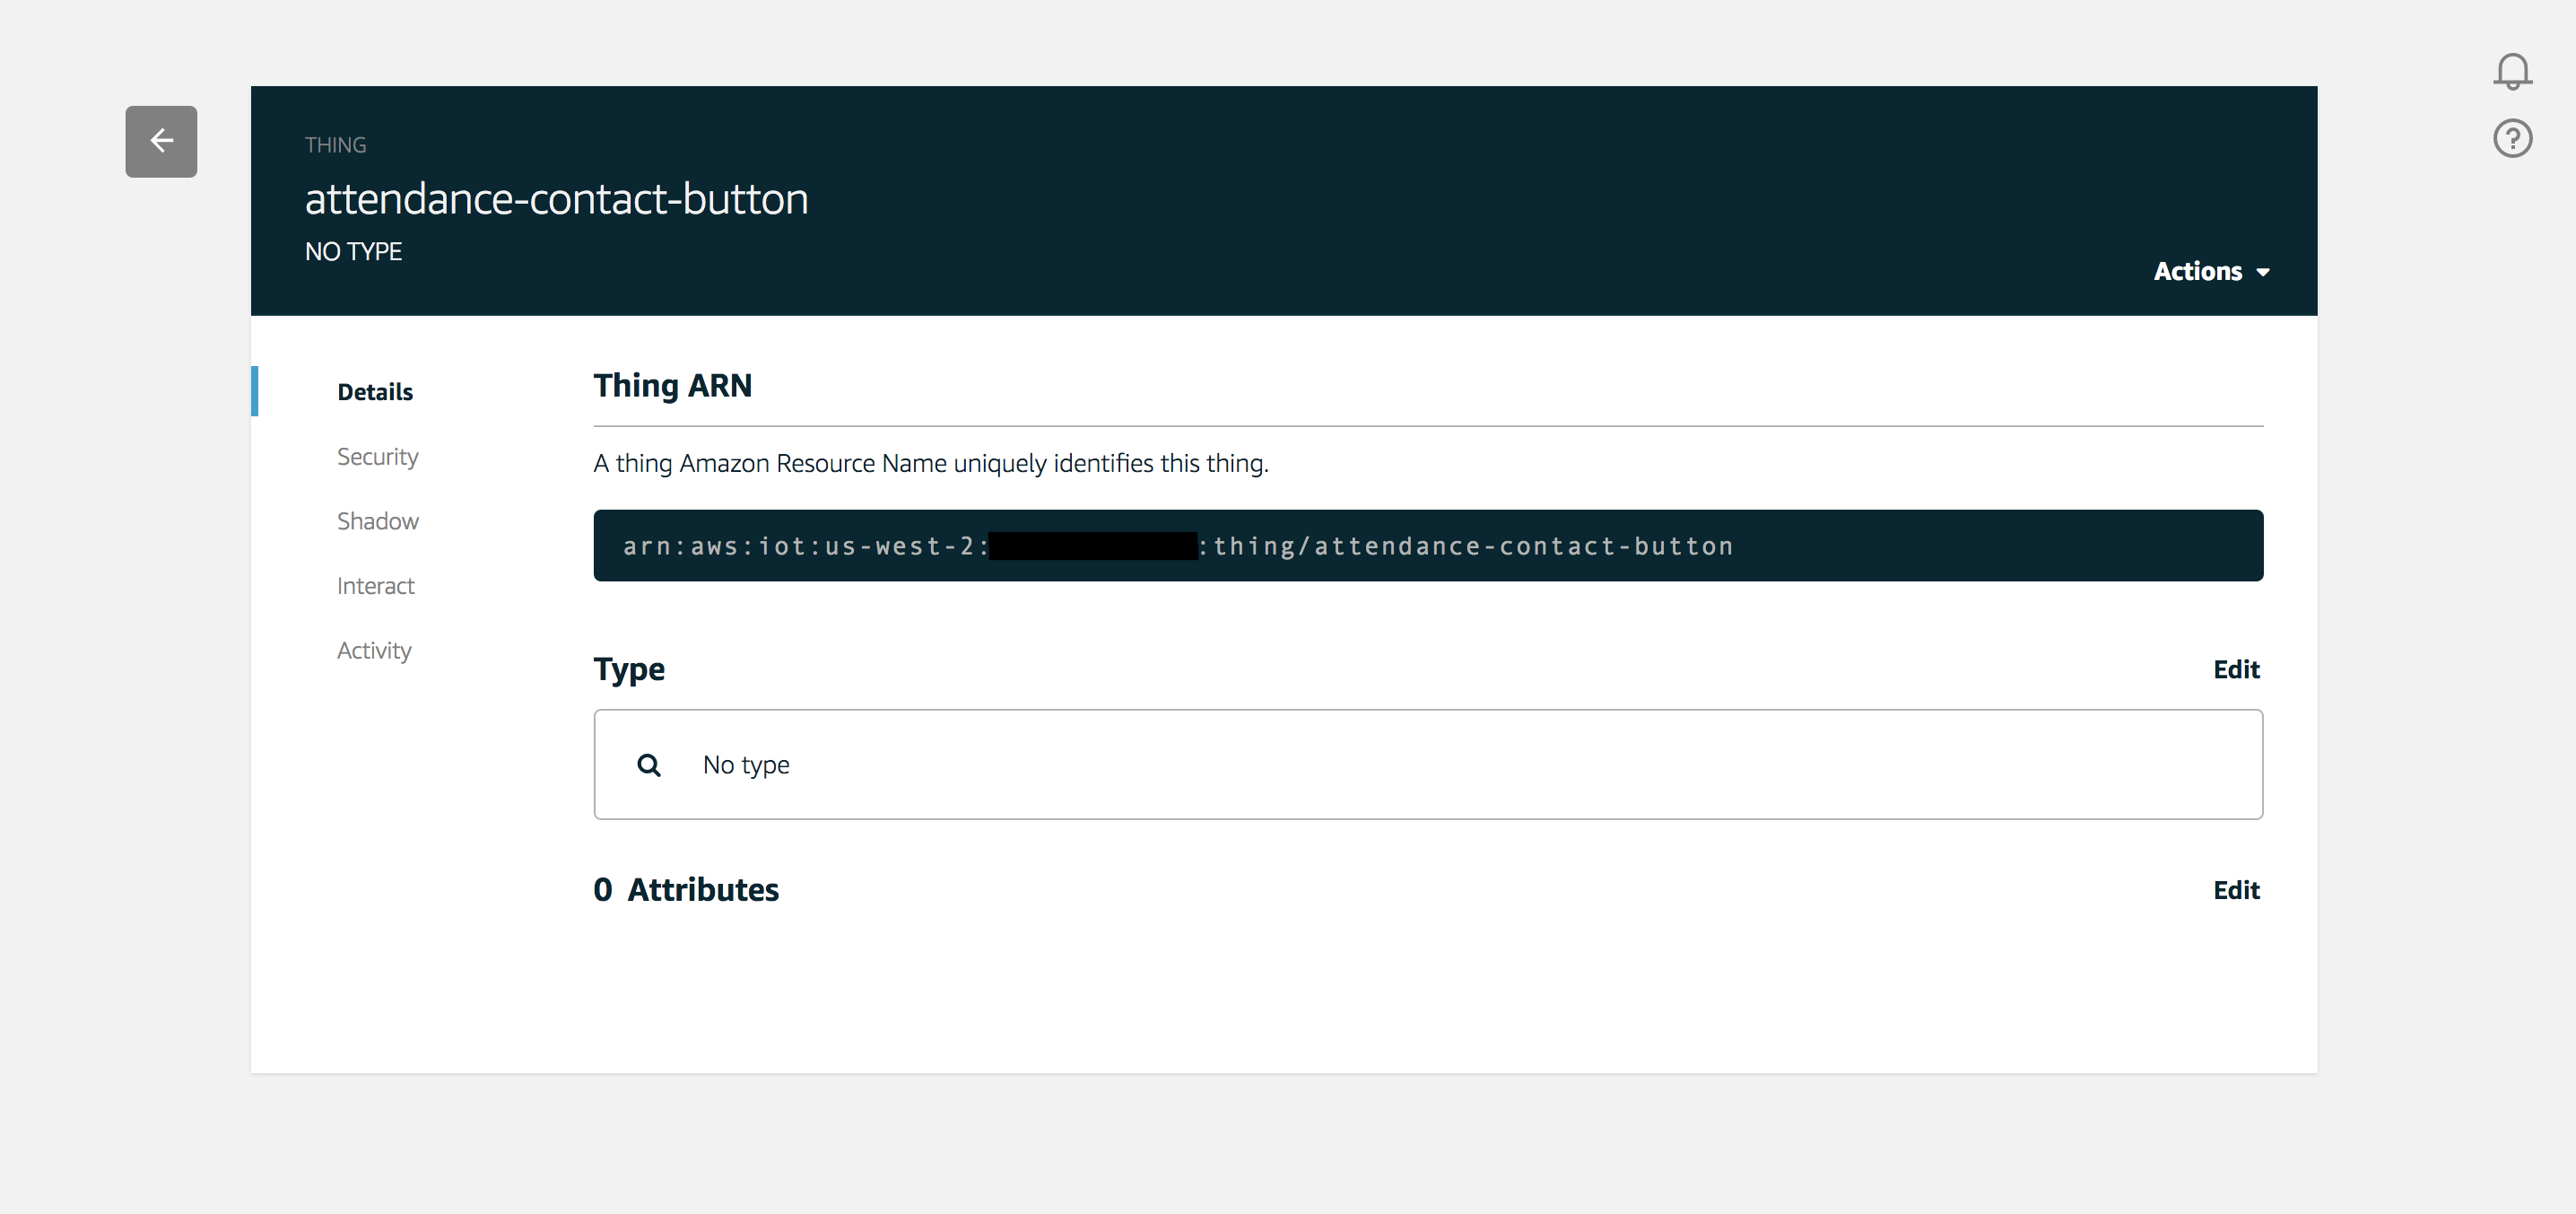View the Activity tab
This screenshot has height=1214, width=2576.
tap(374, 650)
